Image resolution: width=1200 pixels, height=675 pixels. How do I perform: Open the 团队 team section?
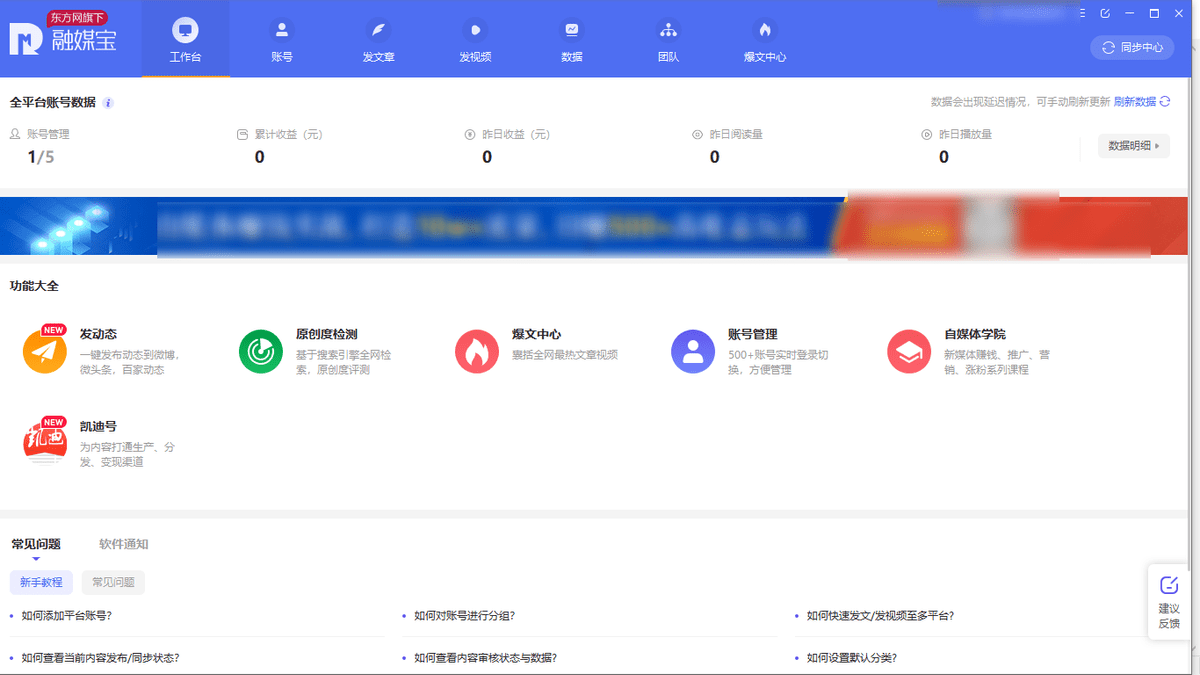(668, 40)
